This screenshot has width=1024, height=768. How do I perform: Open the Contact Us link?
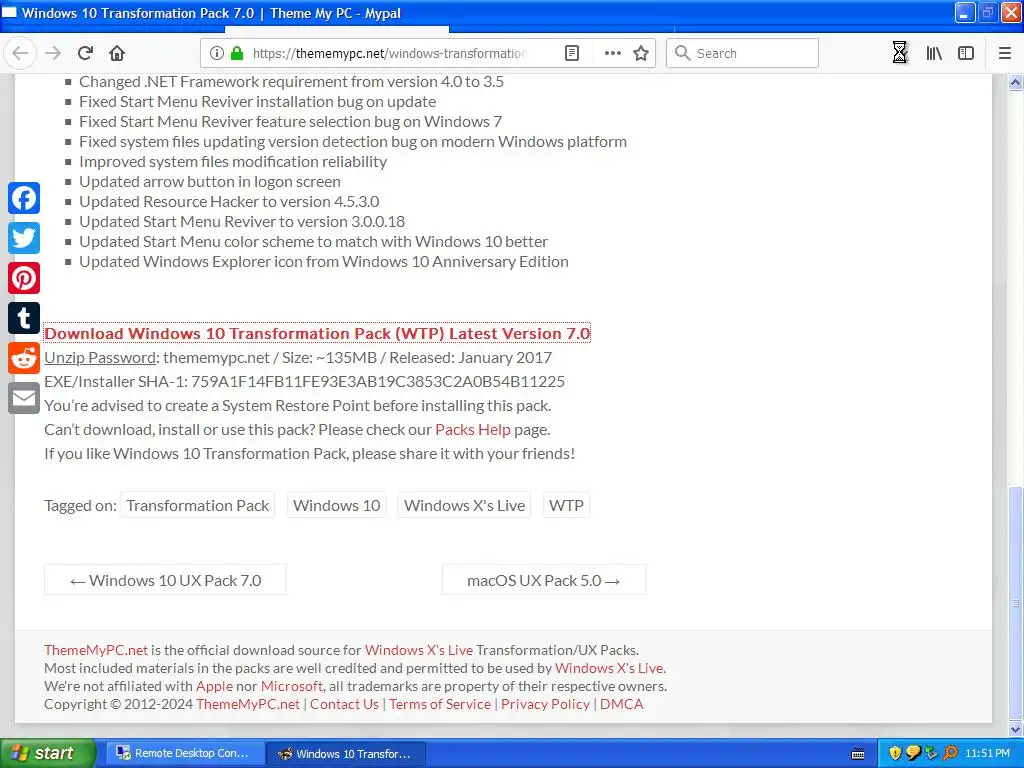pyautogui.click(x=344, y=704)
